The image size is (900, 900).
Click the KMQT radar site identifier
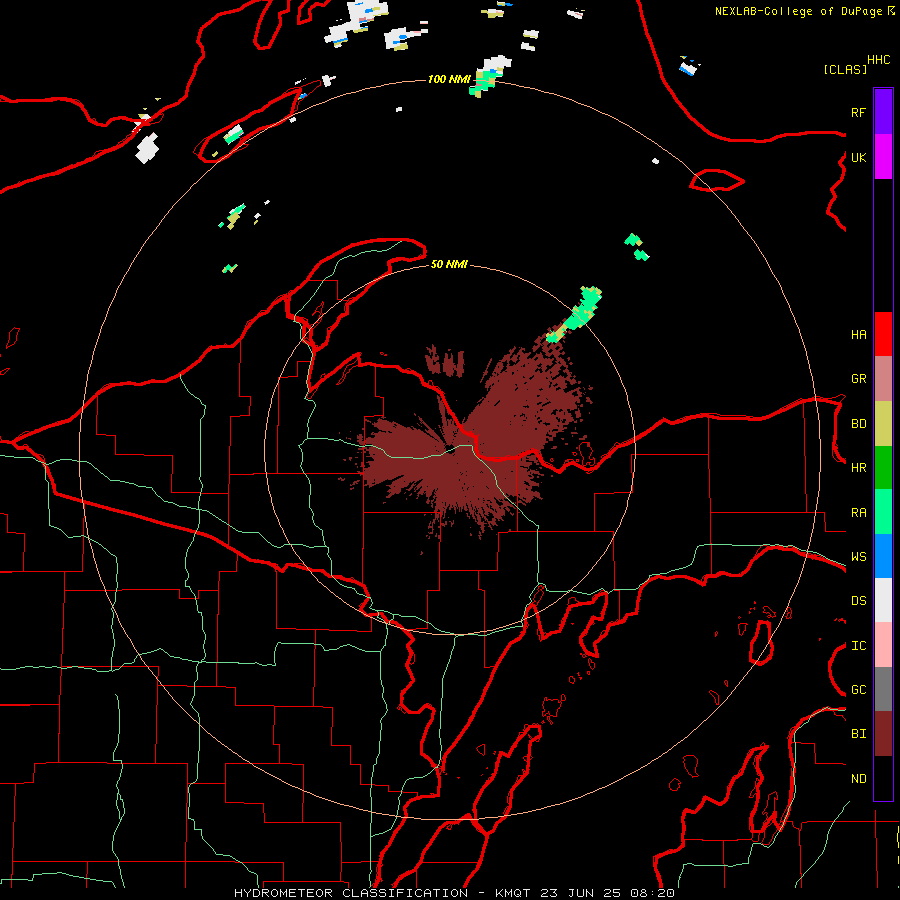point(513,893)
